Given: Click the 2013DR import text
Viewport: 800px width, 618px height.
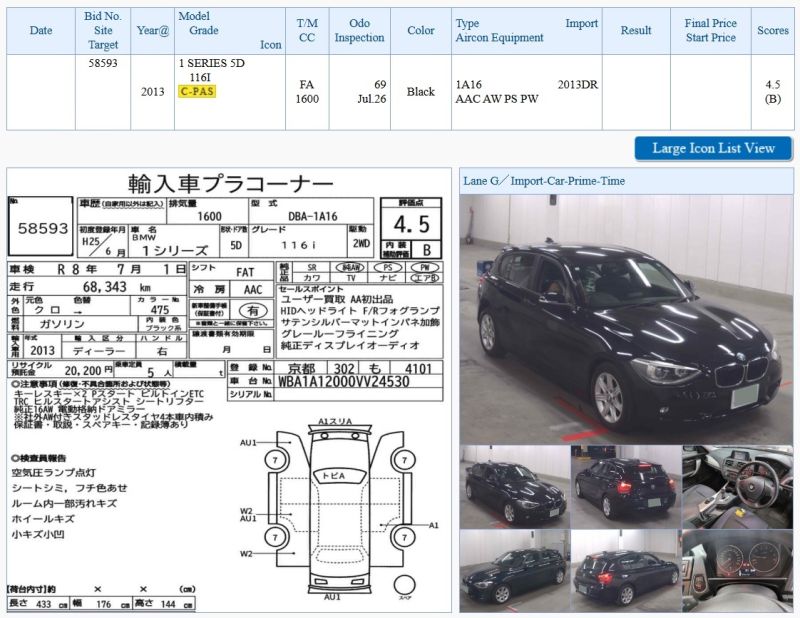Looking at the screenshot, I should 578,85.
